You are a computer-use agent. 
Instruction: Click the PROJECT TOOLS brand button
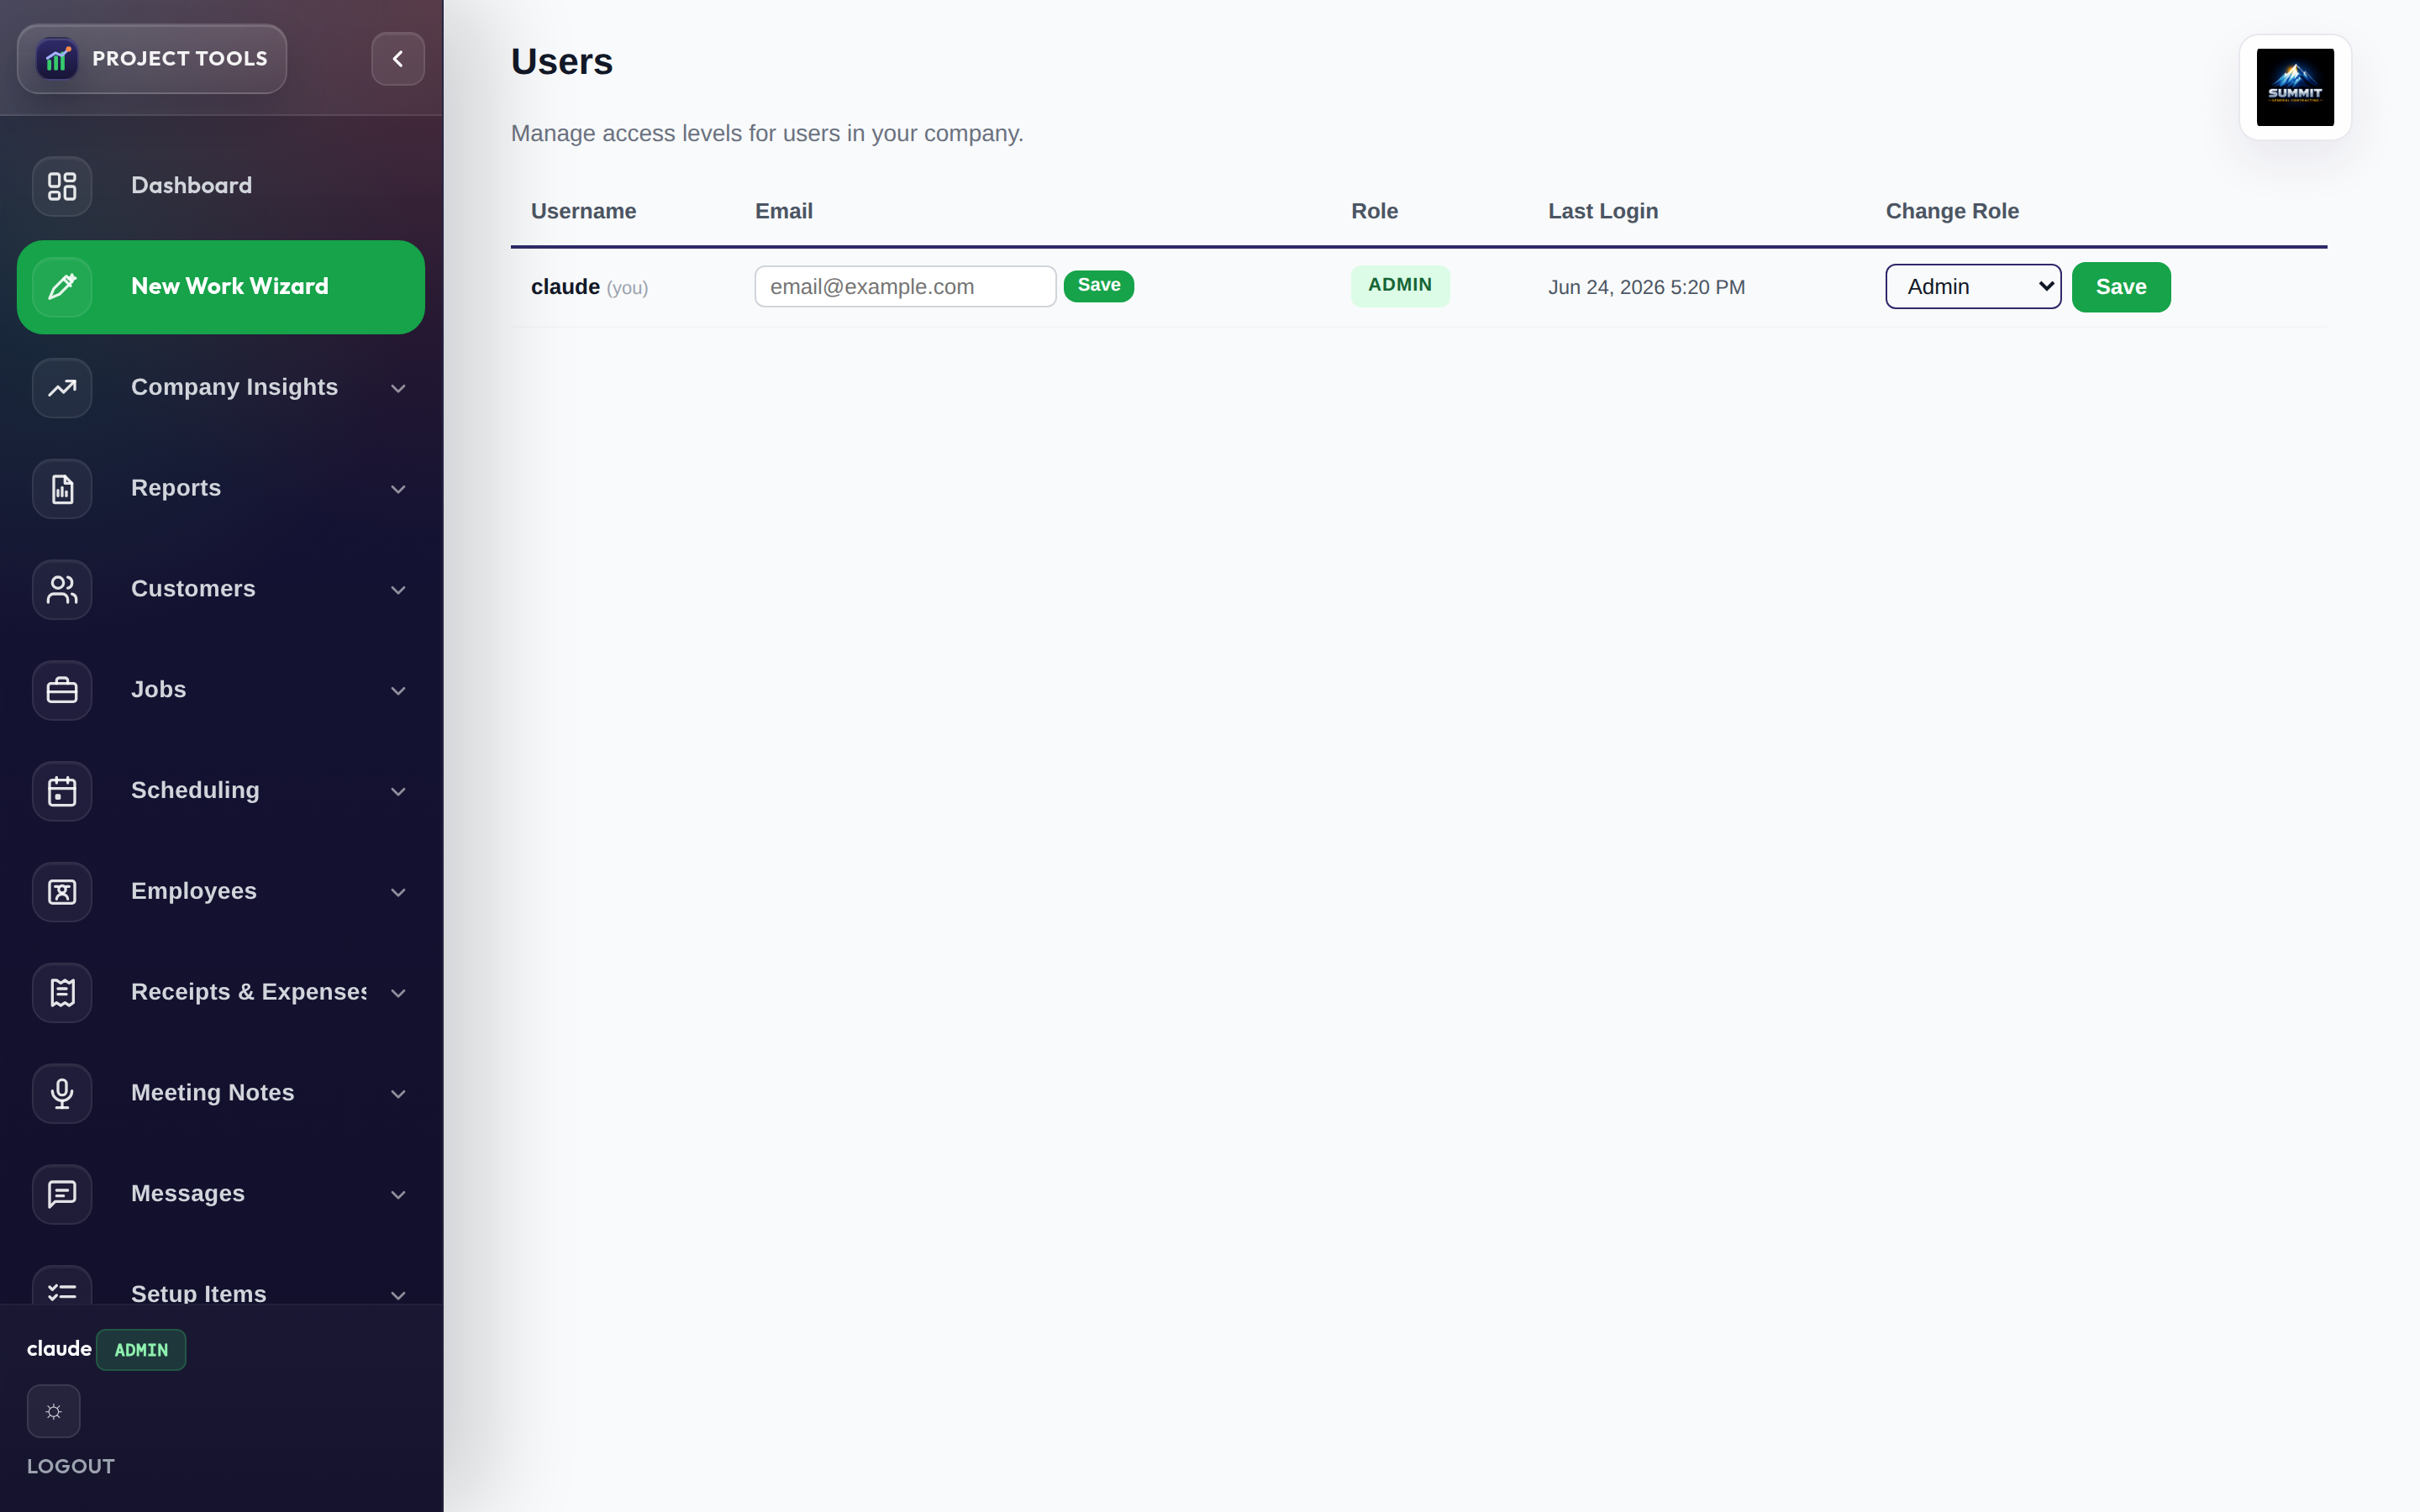coord(152,59)
